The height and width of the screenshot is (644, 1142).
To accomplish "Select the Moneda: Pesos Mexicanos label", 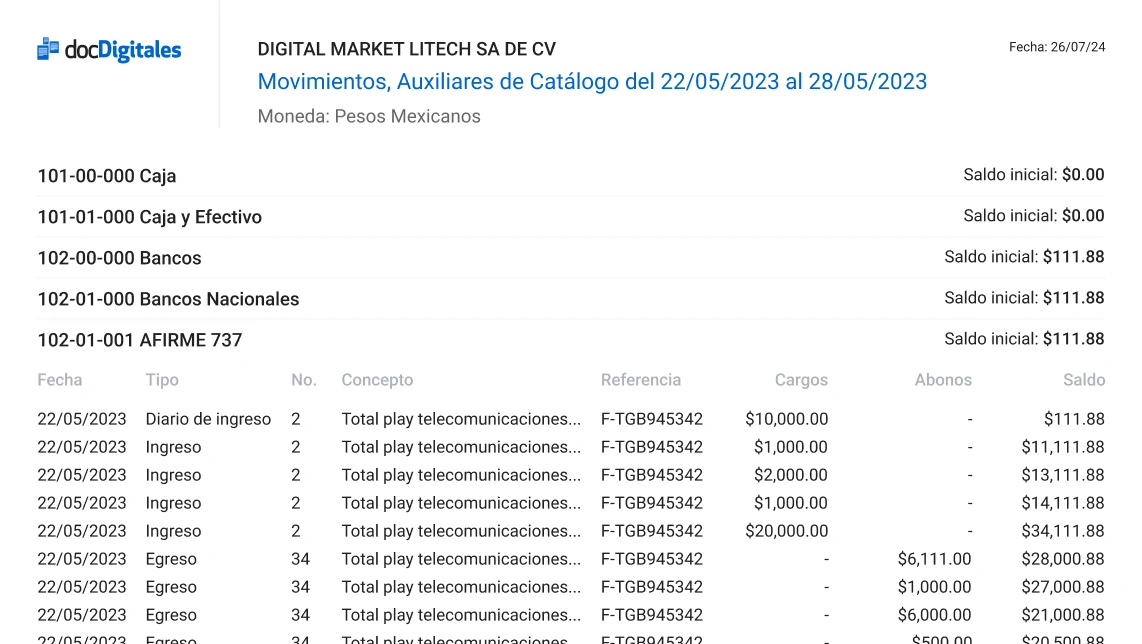I will pos(369,116).
